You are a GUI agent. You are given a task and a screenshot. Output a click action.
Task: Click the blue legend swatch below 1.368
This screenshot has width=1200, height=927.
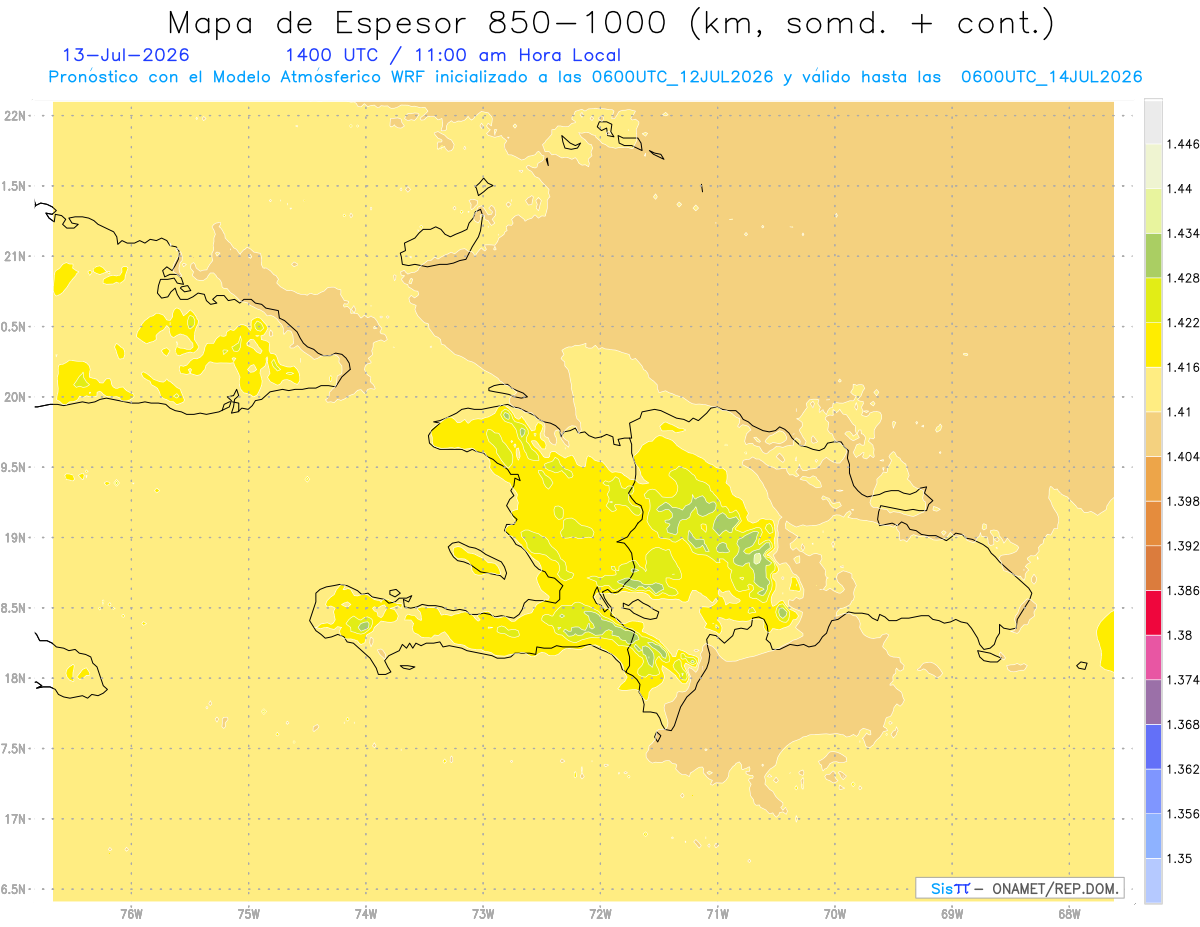(1153, 746)
